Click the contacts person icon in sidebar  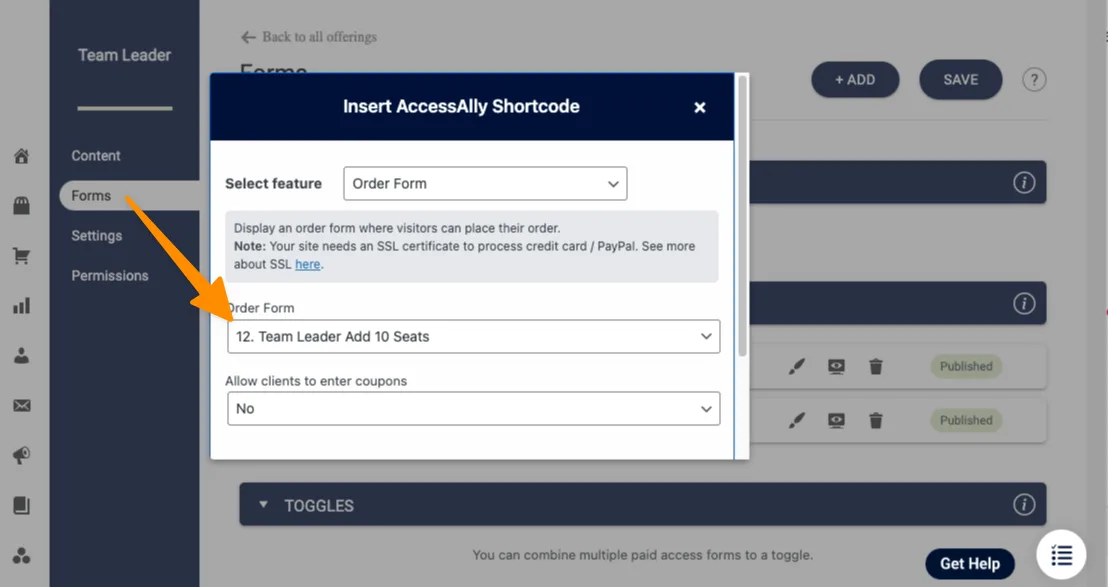(22, 355)
